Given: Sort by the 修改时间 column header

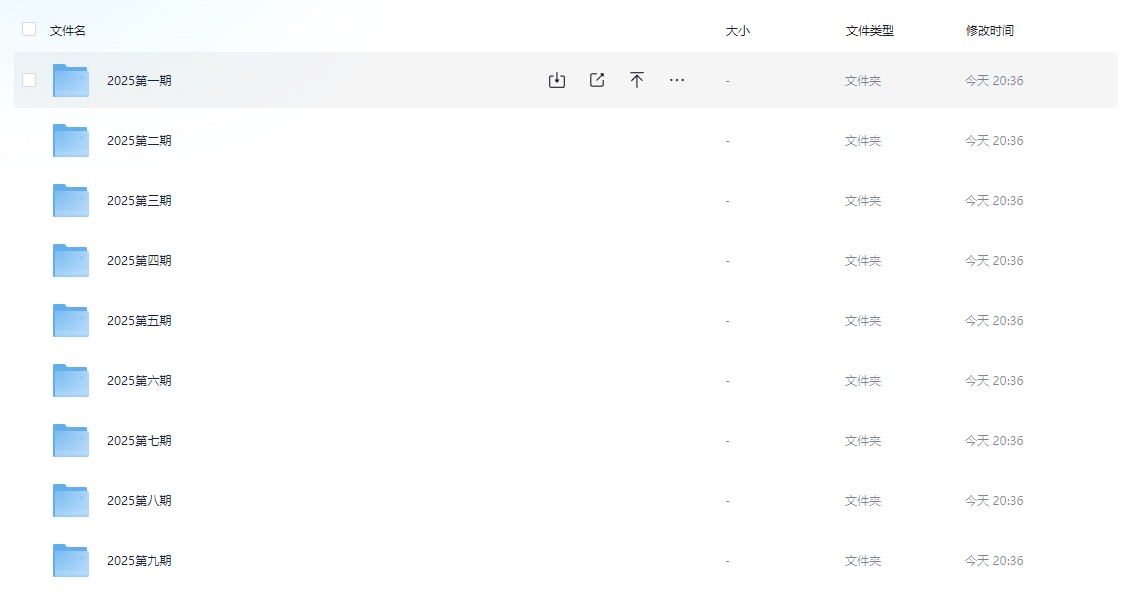Looking at the screenshot, I should [x=990, y=30].
